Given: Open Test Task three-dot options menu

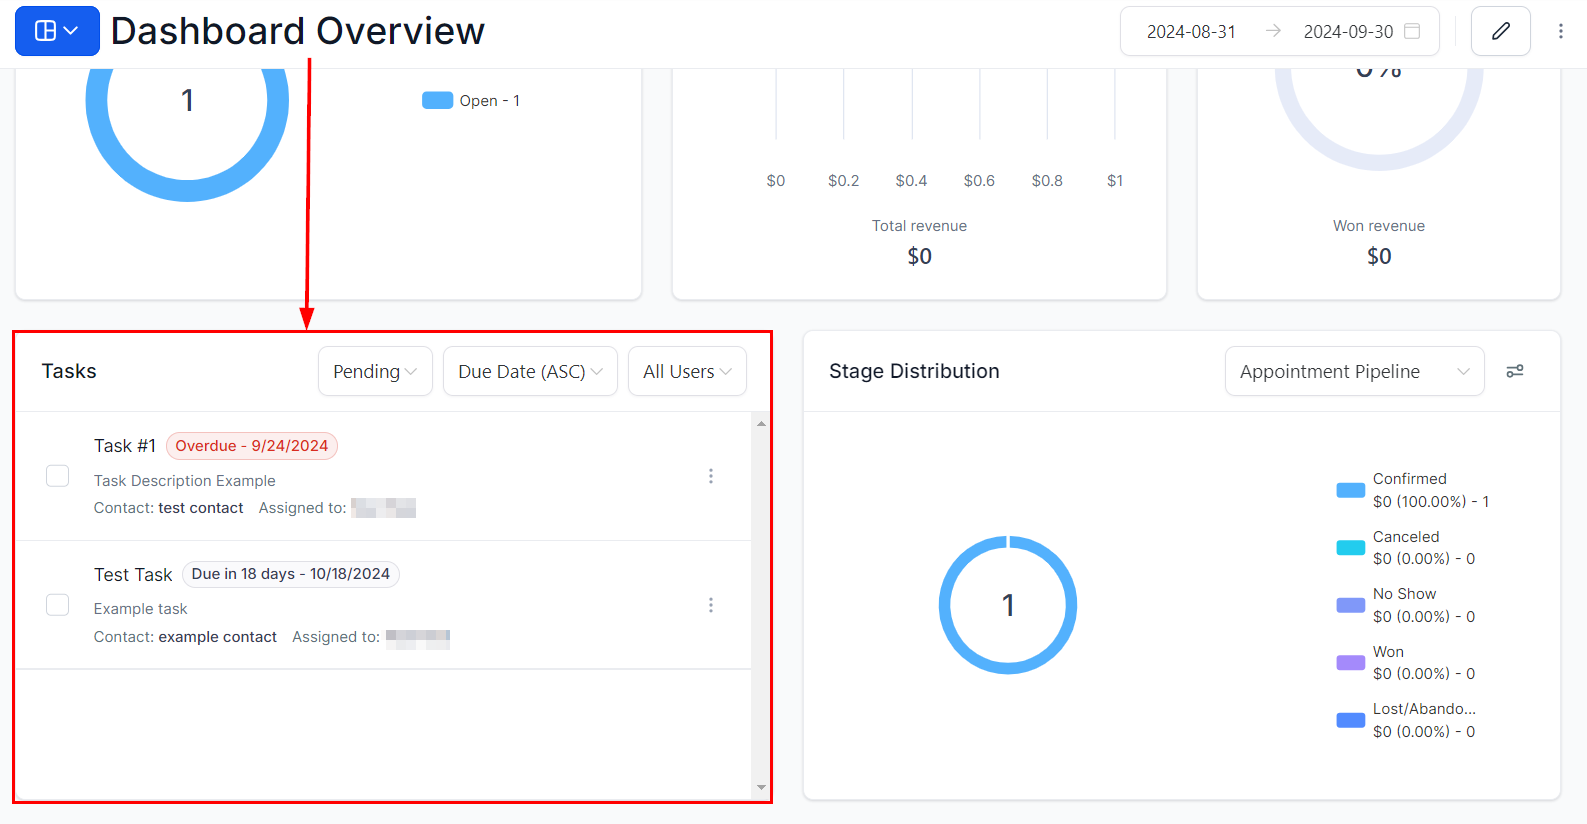Looking at the screenshot, I should pyautogui.click(x=711, y=605).
